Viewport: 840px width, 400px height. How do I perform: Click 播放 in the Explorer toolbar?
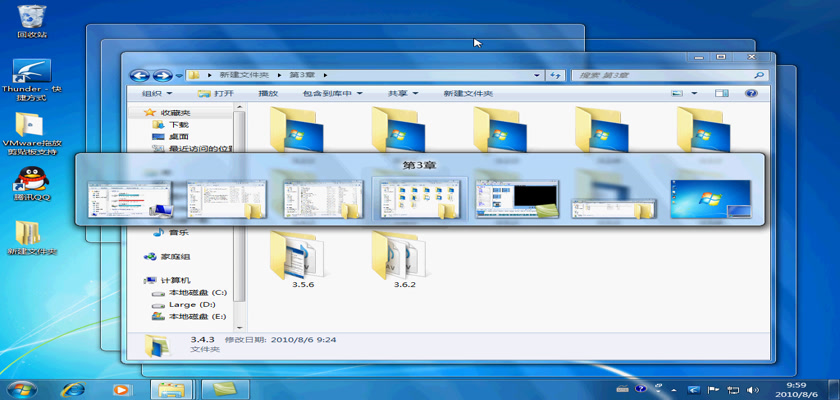tap(268, 93)
